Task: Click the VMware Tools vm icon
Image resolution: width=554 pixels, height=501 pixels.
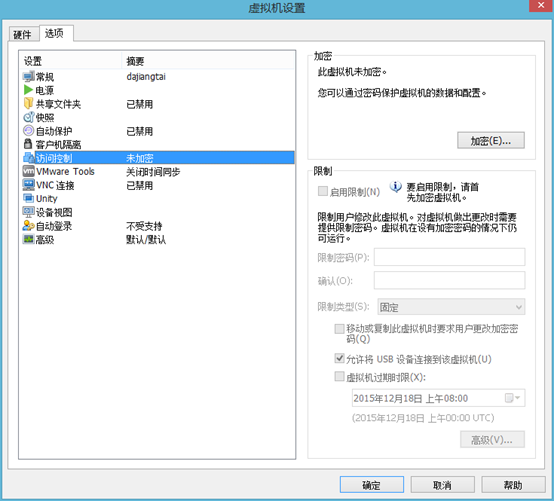Action: 28,171
